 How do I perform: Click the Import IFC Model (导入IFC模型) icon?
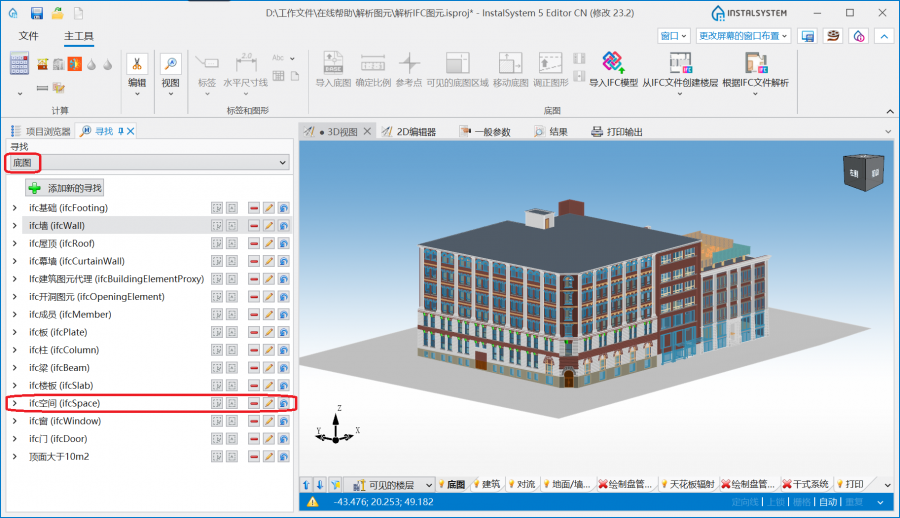click(613, 64)
